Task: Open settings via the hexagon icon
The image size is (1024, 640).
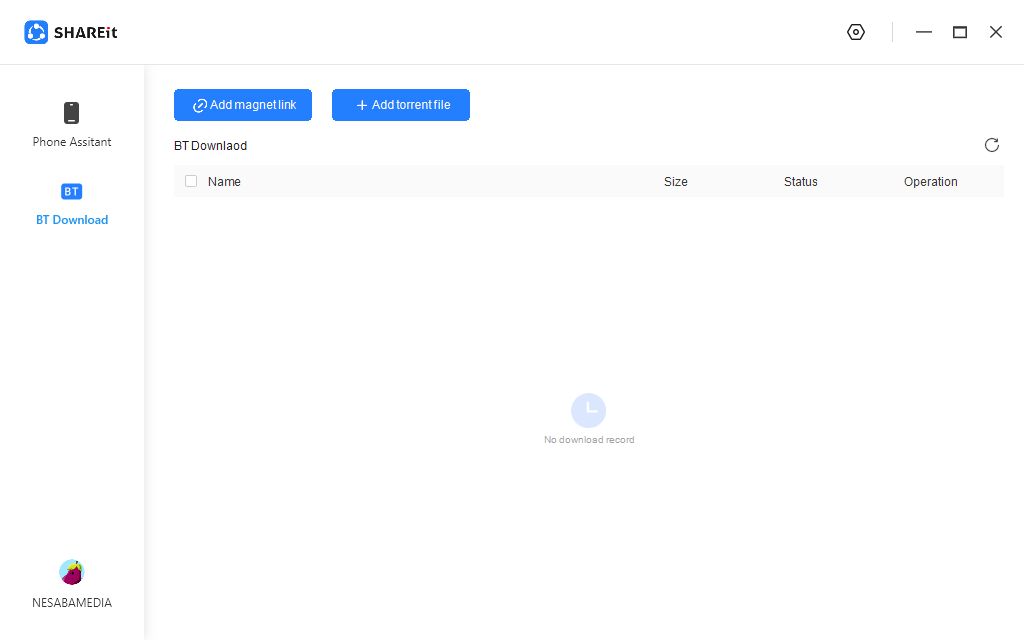Action: click(855, 32)
